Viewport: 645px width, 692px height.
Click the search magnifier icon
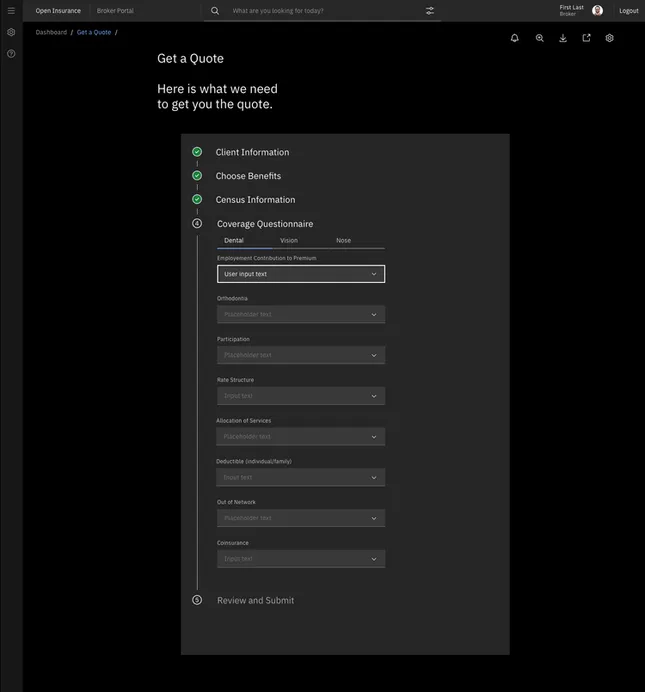click(x=215, y=11)
